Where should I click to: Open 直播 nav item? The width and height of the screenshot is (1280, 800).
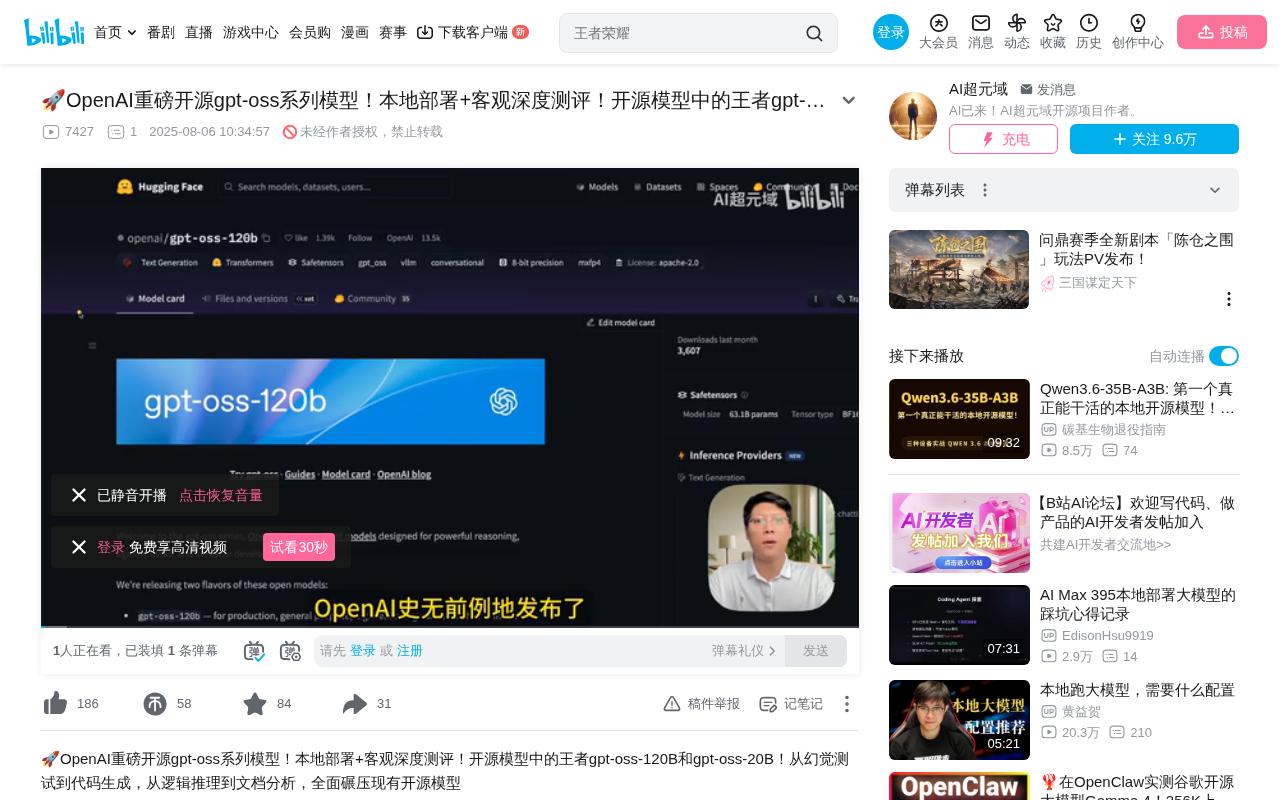pos(199,32)
